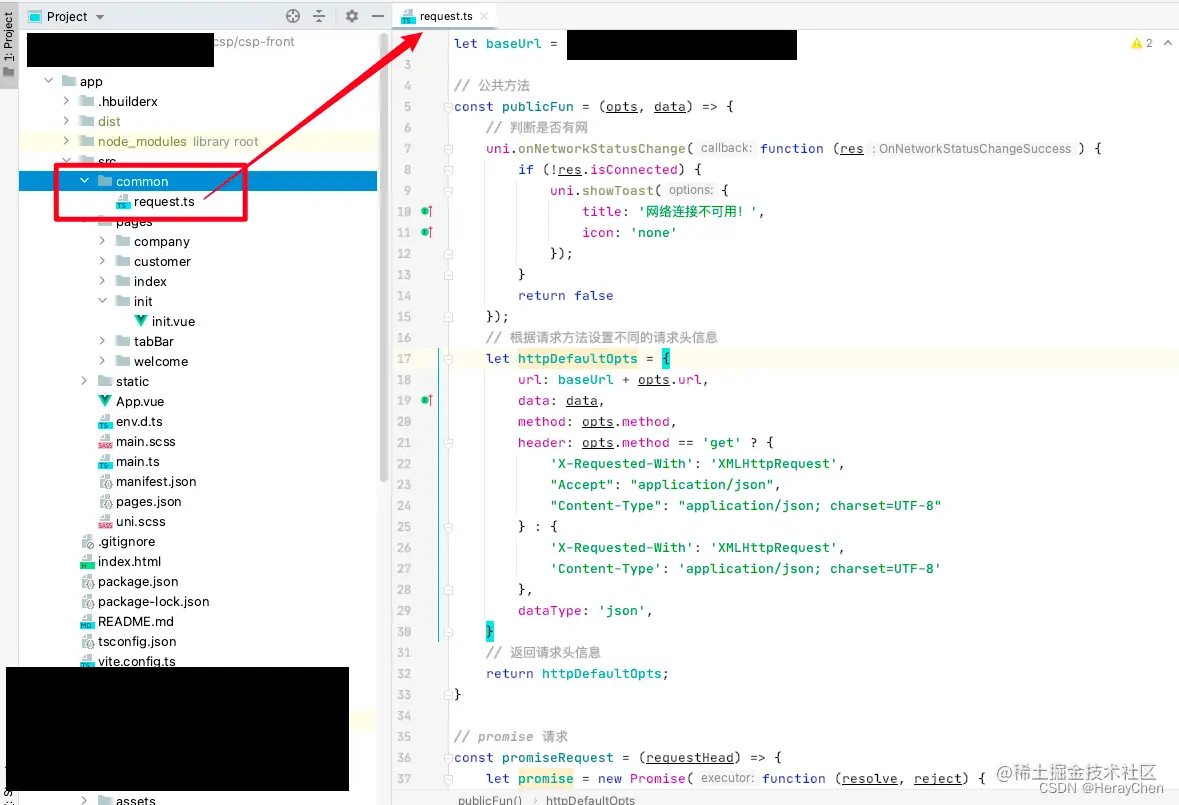The width and height of the screenshot is (1179, 805).
Task: Click the warnings indicator showing 2
Action: (1141, 44)
